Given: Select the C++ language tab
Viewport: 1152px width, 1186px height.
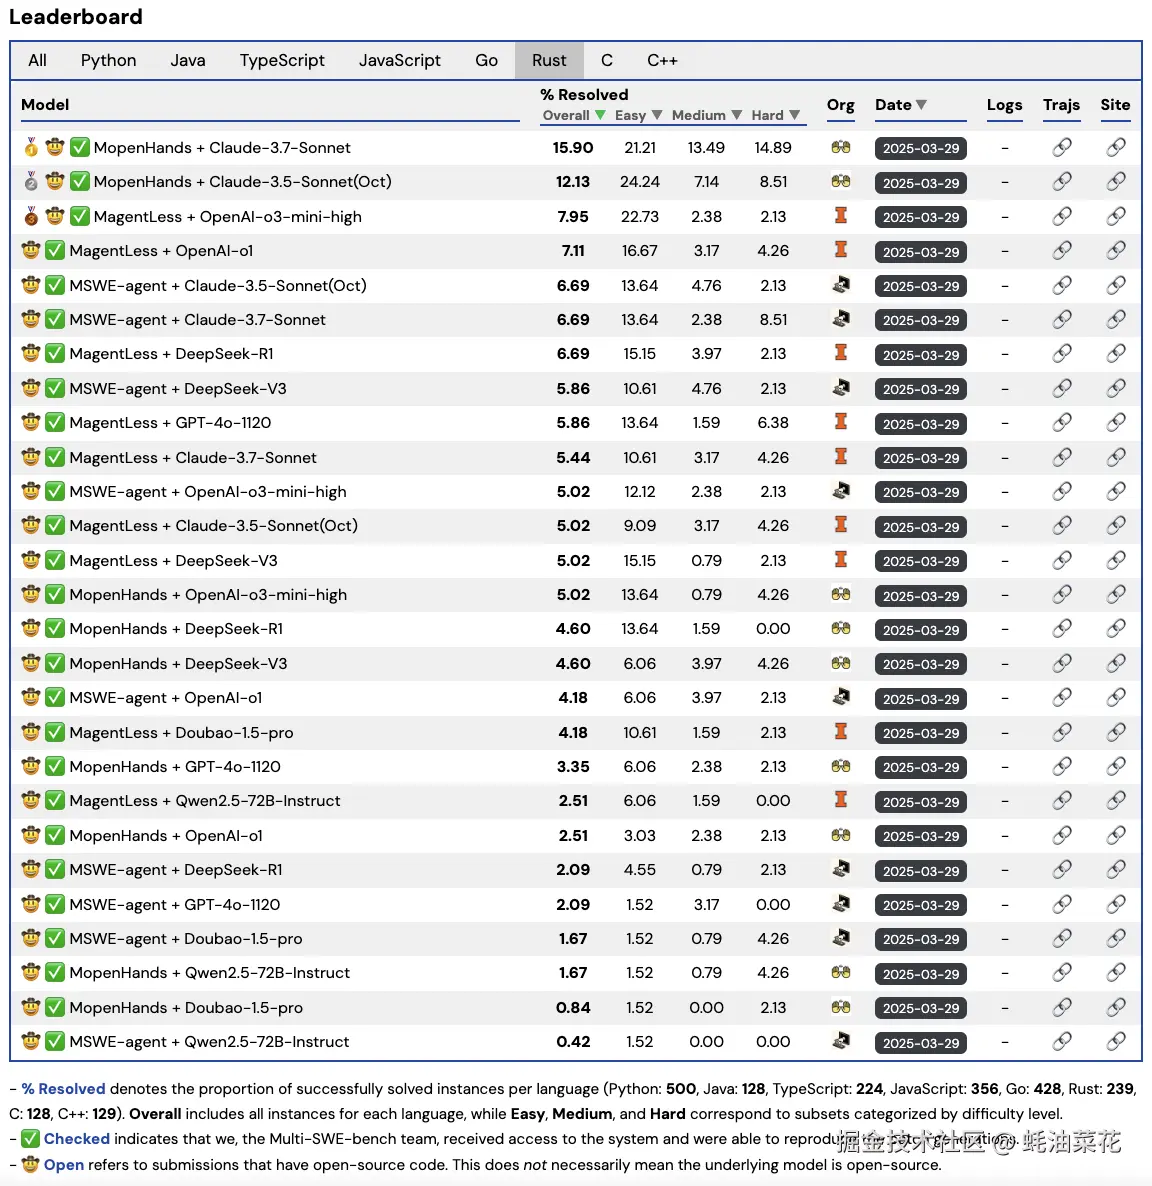Looking at the screenshot, I should 663,60.
